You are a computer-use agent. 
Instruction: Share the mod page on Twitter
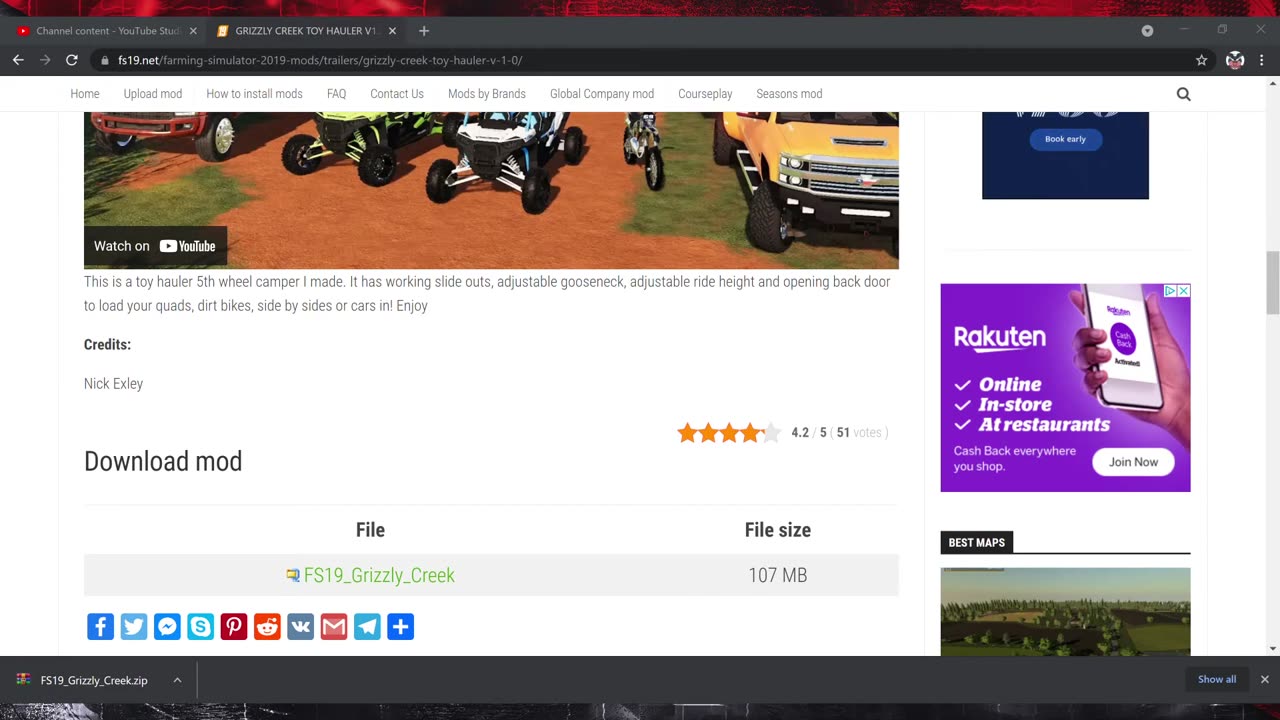(x=134, y=627)
